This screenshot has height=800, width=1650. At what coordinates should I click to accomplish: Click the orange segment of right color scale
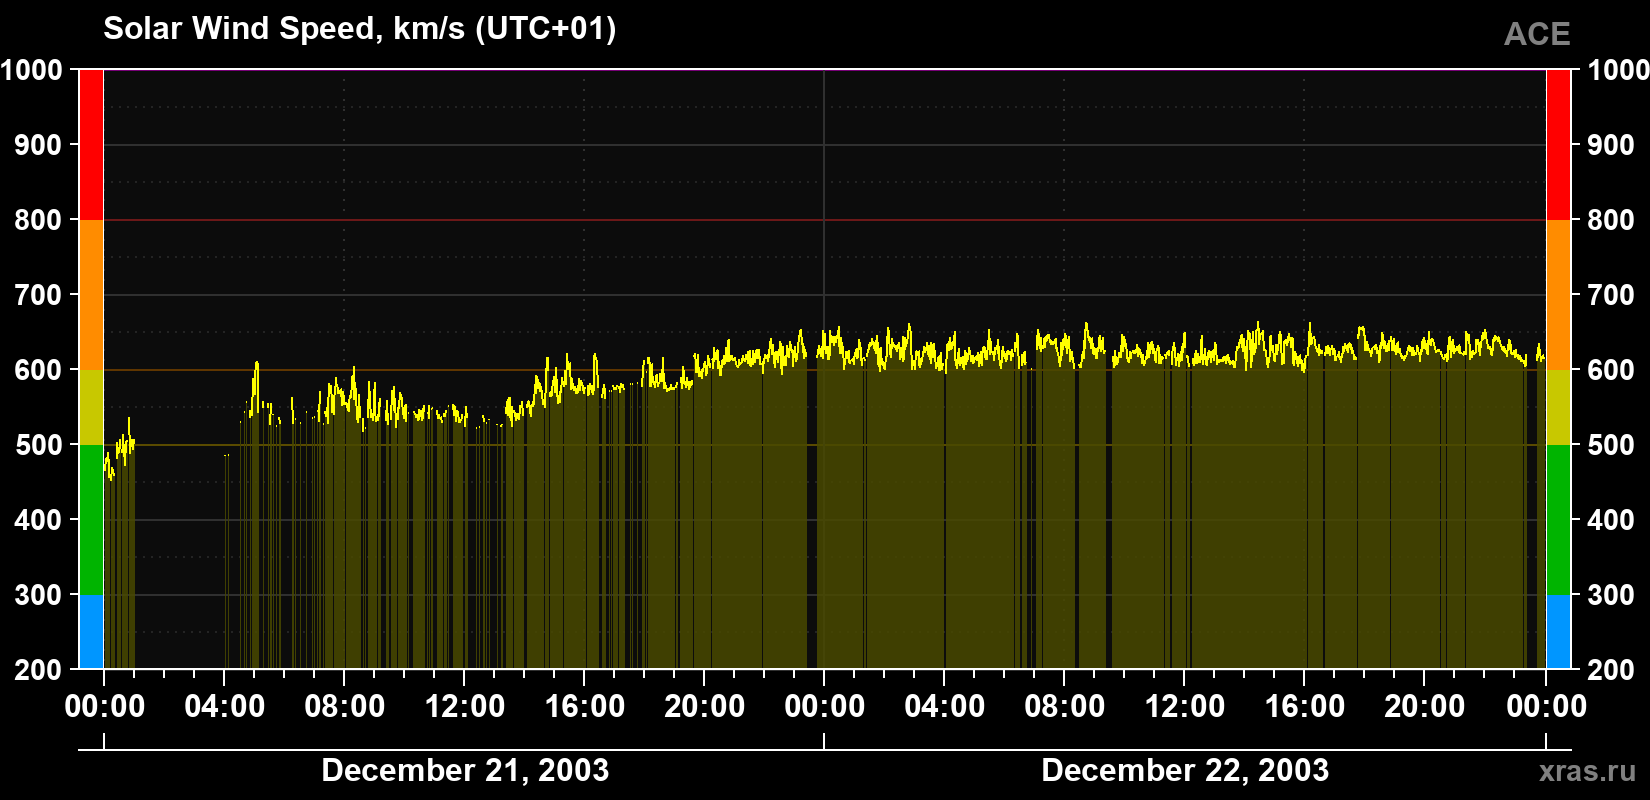point(1558,295)
